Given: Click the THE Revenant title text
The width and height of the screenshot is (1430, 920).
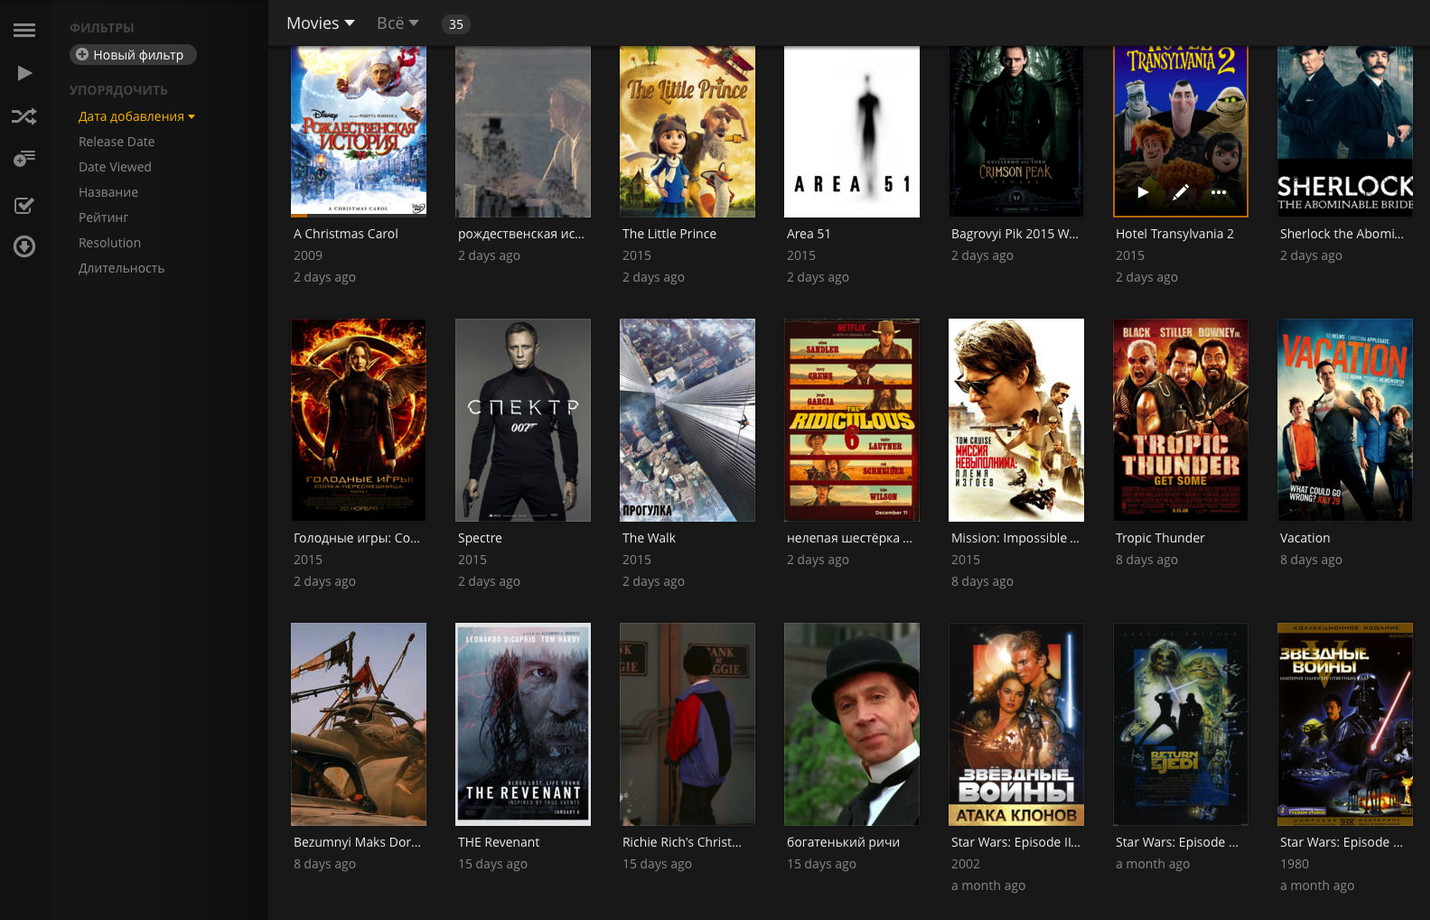Looking at the screenshot, I should click(498, 842).
